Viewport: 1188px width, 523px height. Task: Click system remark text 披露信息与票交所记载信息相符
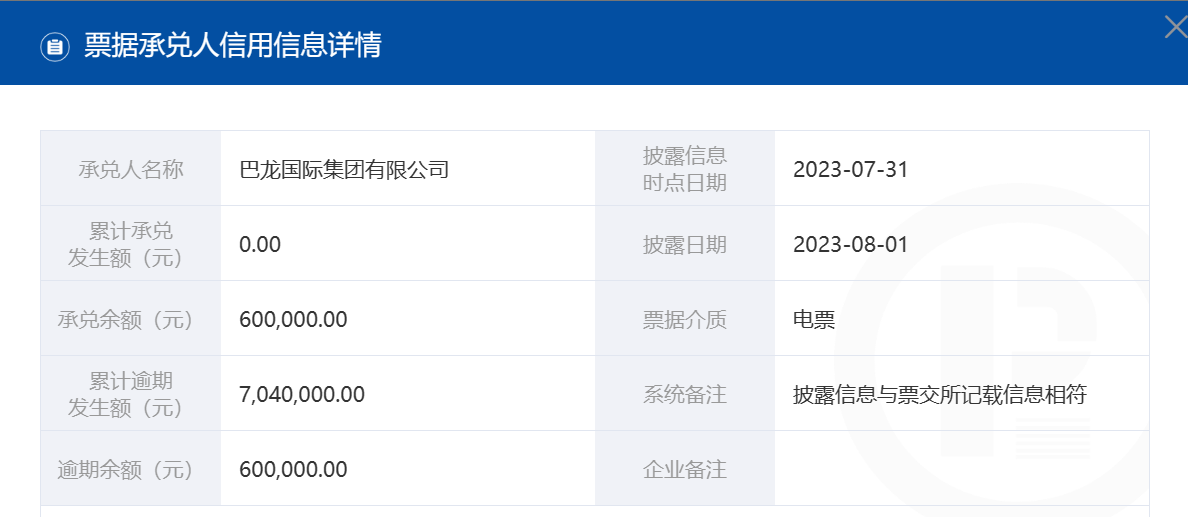tap(939, 394)
